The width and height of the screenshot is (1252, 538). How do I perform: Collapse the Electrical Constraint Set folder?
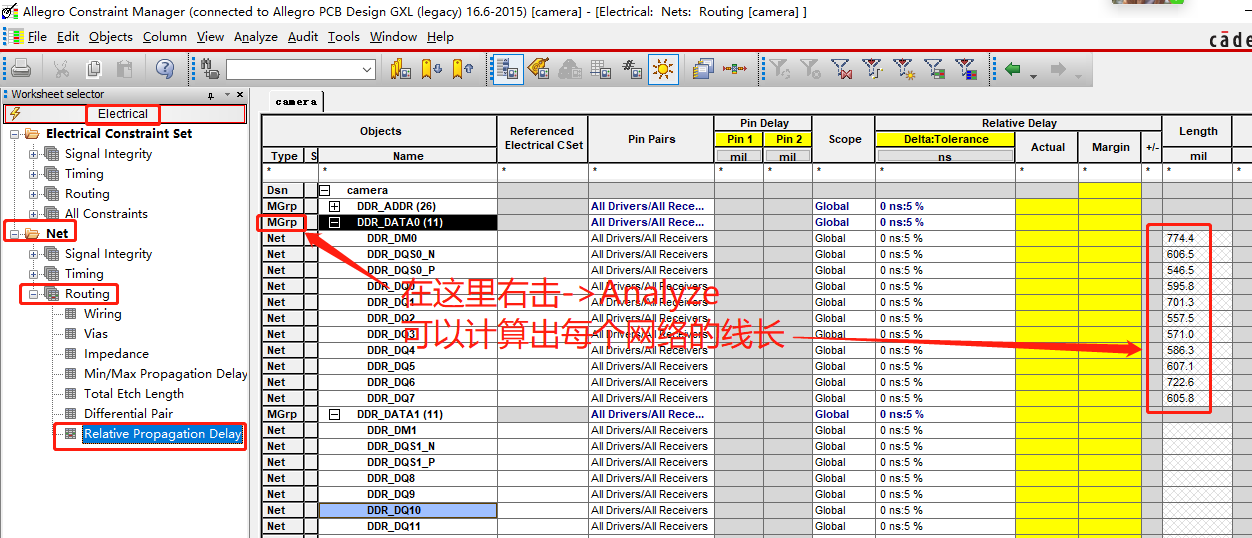click(14, 134)
